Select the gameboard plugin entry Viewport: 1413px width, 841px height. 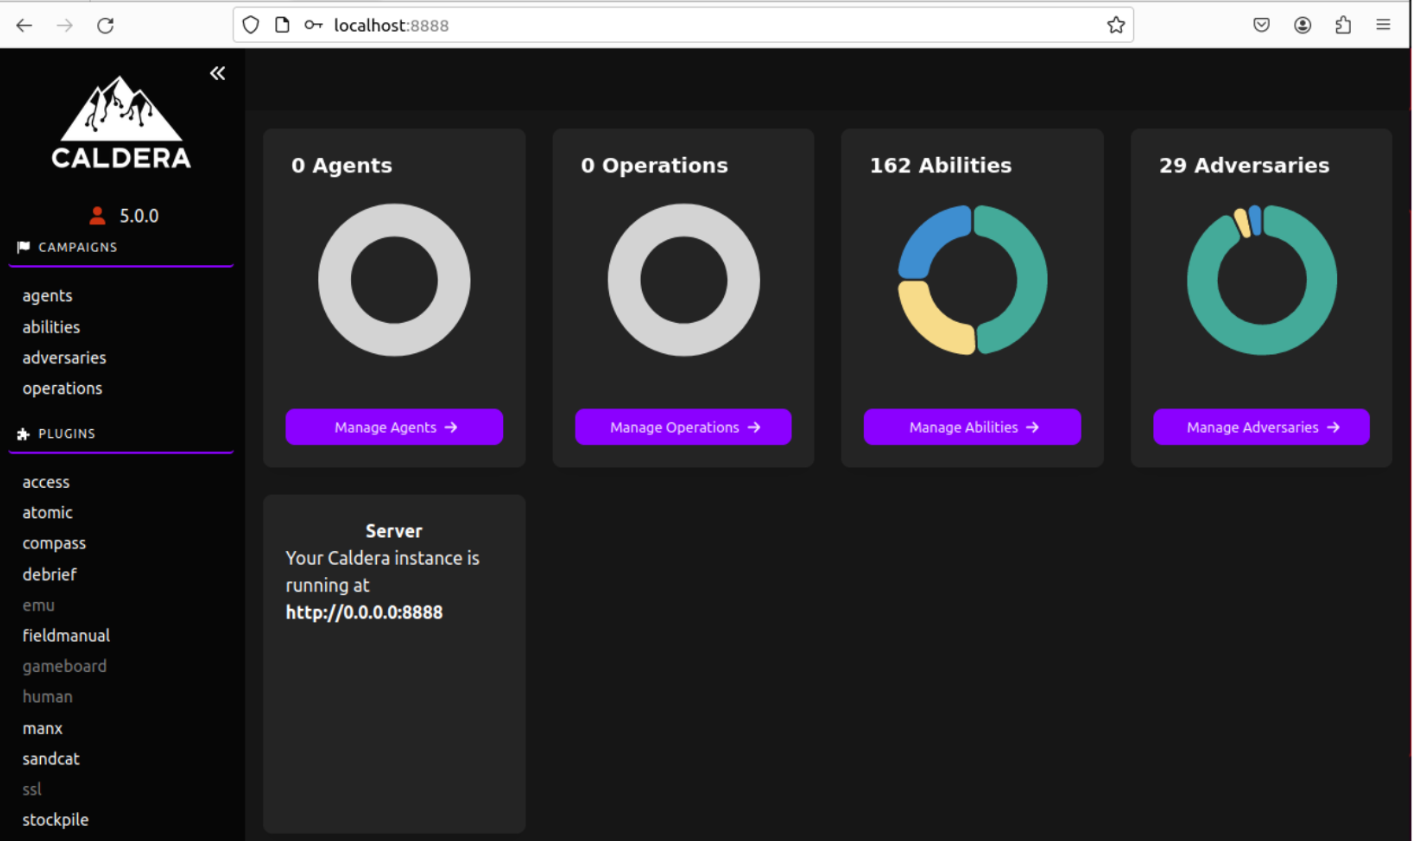[64, 666]
